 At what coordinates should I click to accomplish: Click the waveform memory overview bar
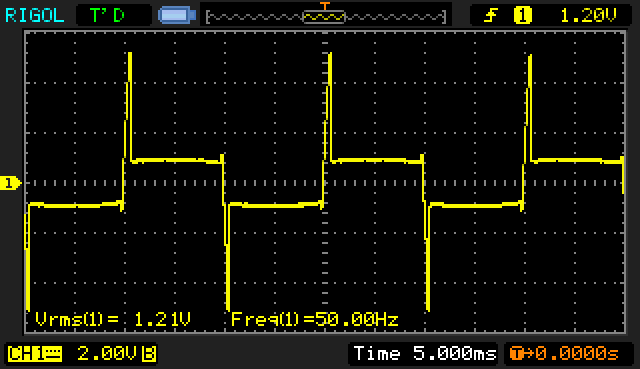coord(326,17)
